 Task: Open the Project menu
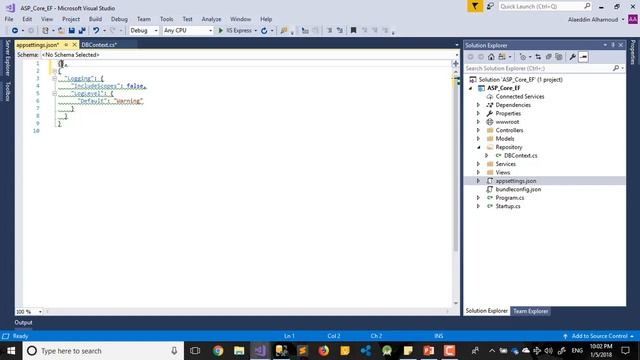pyautogui.click(x=71, y=19)
